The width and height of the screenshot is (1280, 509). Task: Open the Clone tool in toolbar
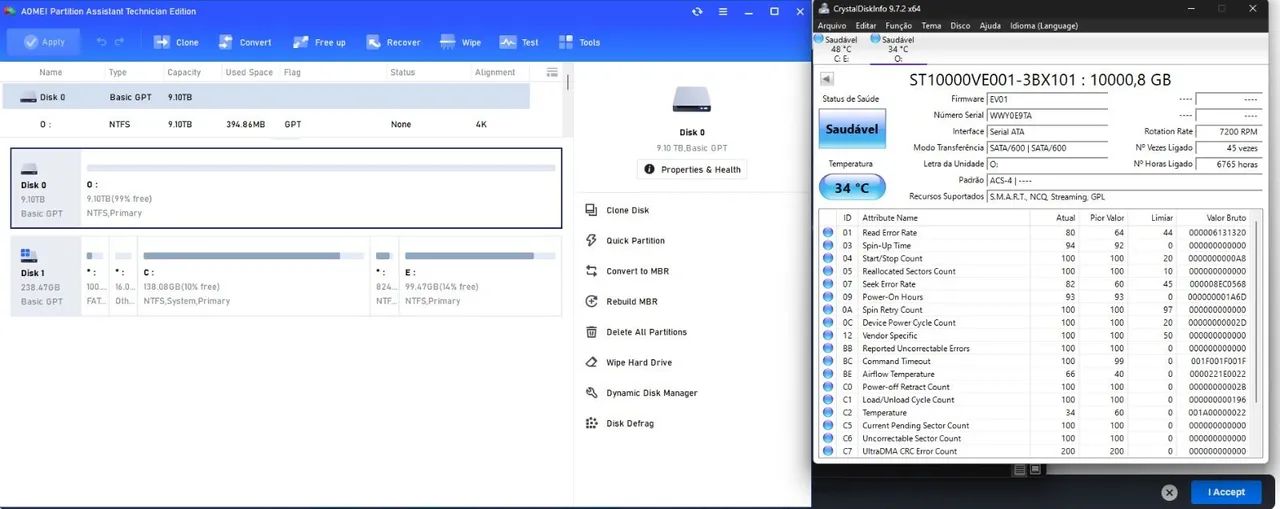pyautogui.click(x=176, y=42)
